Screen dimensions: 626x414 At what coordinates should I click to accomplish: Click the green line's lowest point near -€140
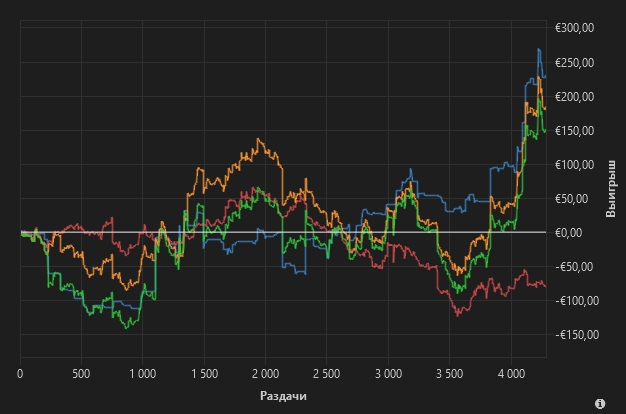point(127,328)
